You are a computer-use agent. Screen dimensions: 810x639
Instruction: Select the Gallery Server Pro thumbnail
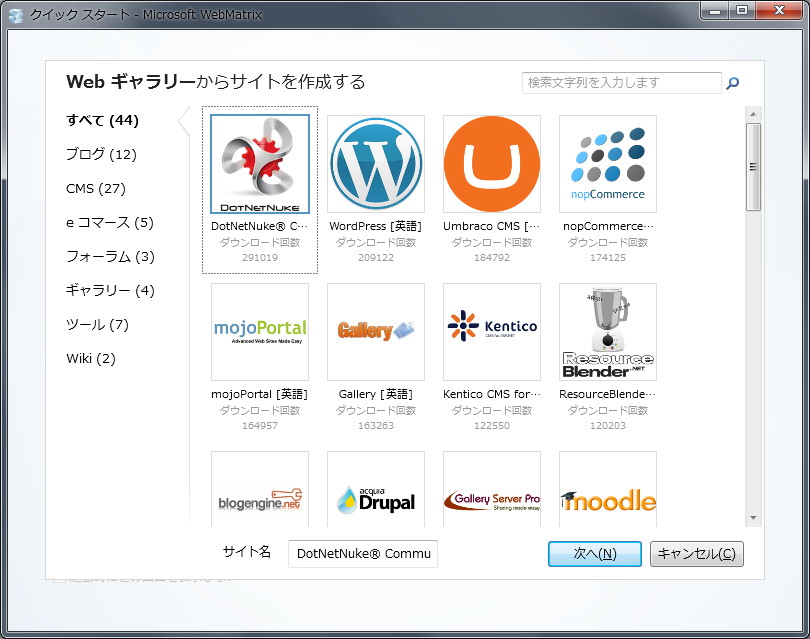pos(491,497)
